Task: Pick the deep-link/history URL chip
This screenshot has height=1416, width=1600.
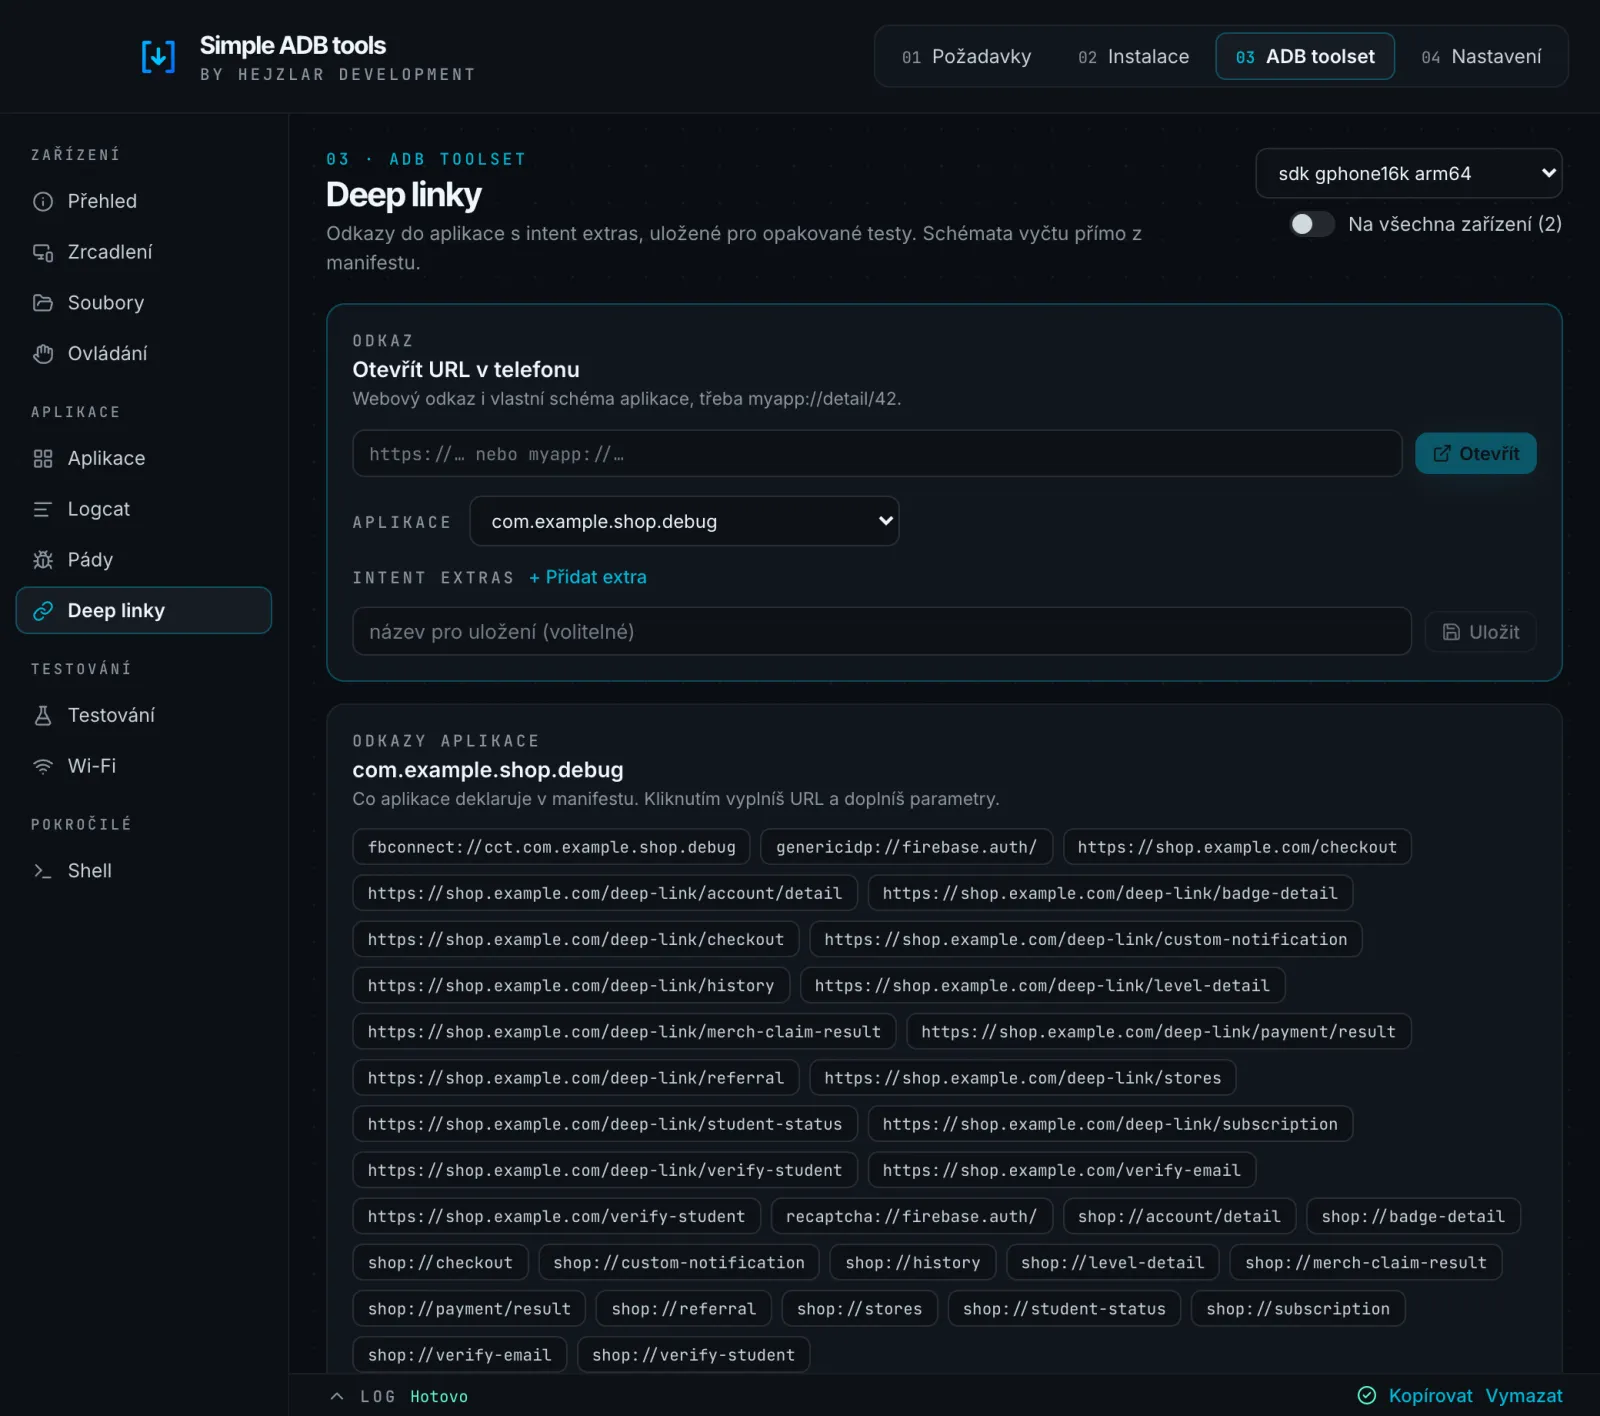Action: [x=571, y=986]
